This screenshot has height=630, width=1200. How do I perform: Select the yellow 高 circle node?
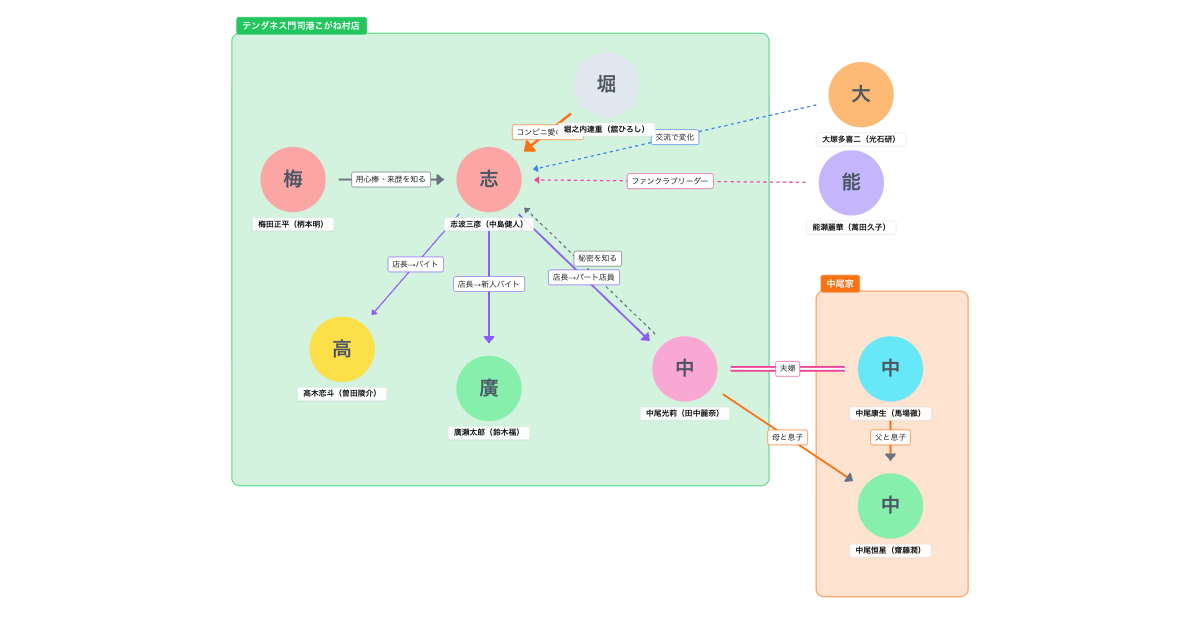342,350
